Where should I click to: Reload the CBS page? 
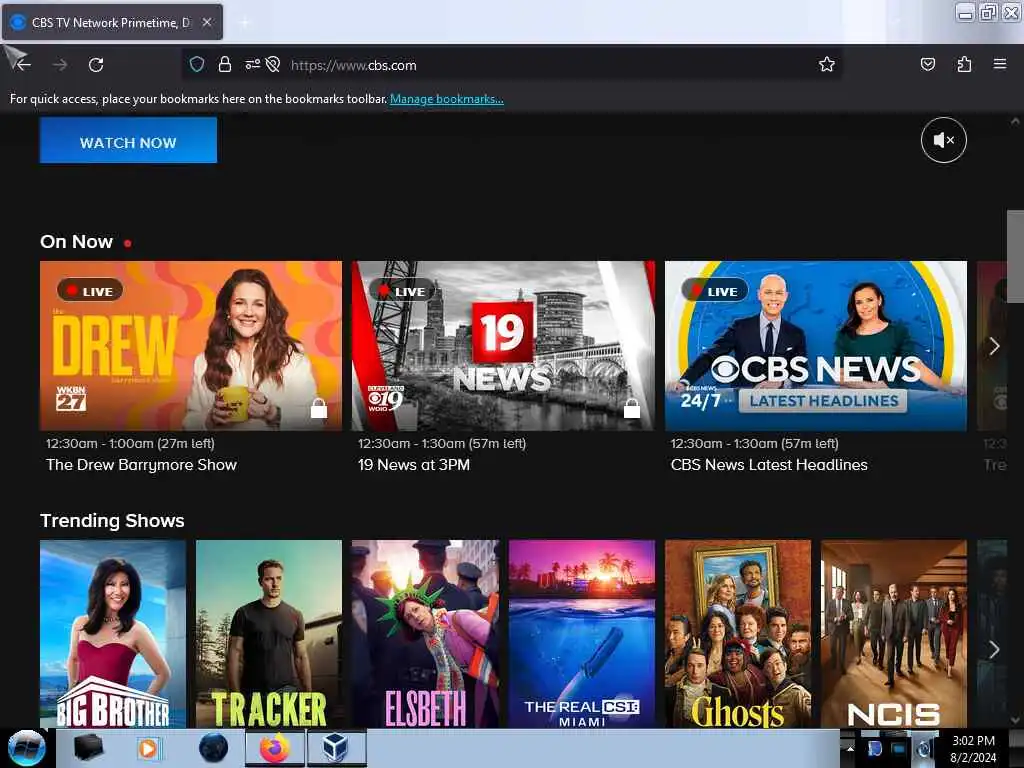click(96, 65)
